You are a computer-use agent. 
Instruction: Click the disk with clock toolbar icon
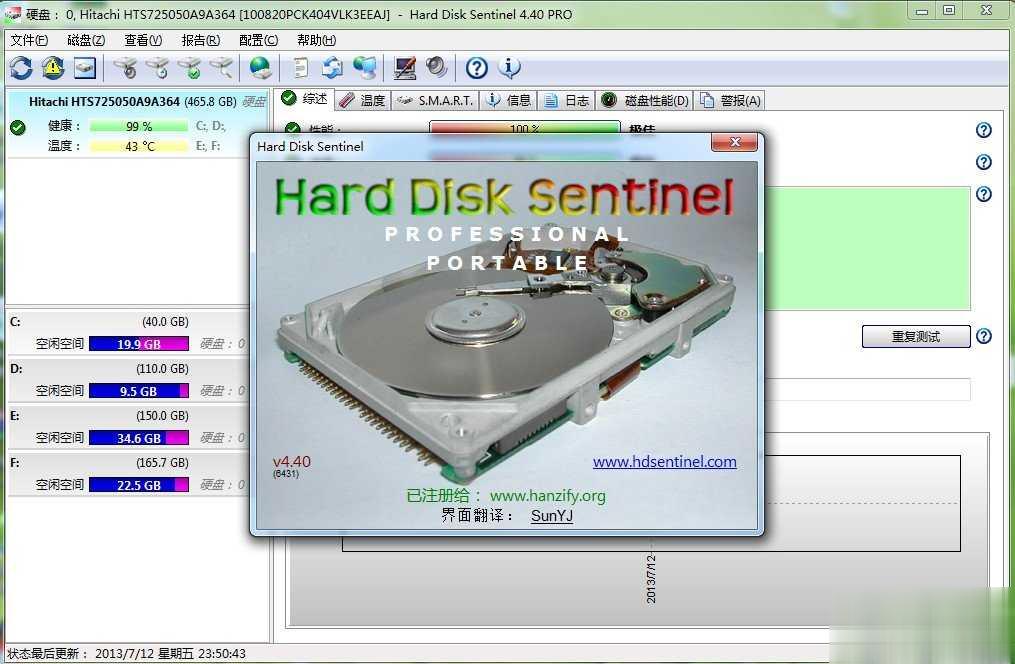[x=158, y=68]
